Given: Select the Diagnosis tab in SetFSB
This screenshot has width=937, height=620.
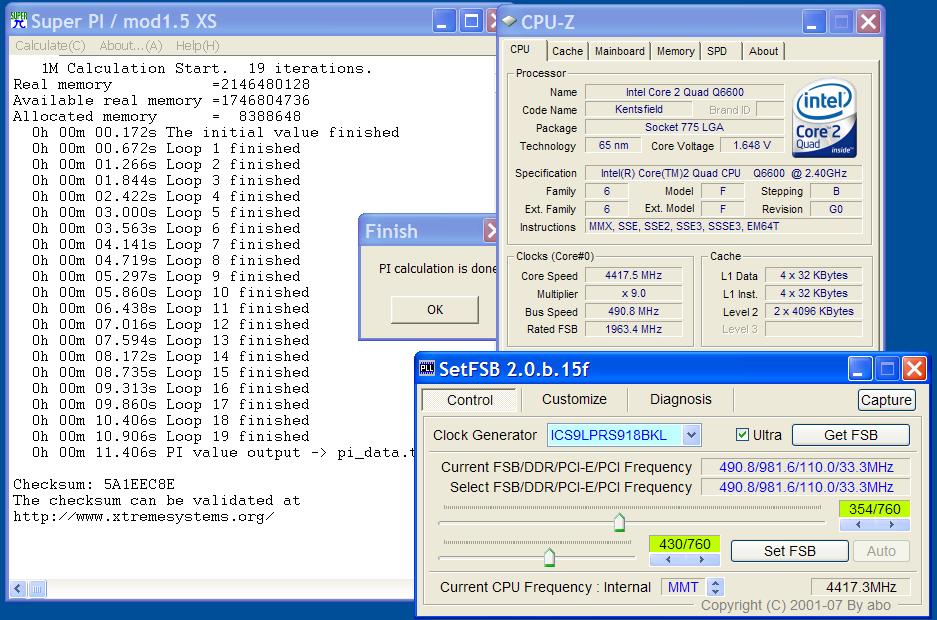Looking at the screenshot, I should click(x=681, y=399).
